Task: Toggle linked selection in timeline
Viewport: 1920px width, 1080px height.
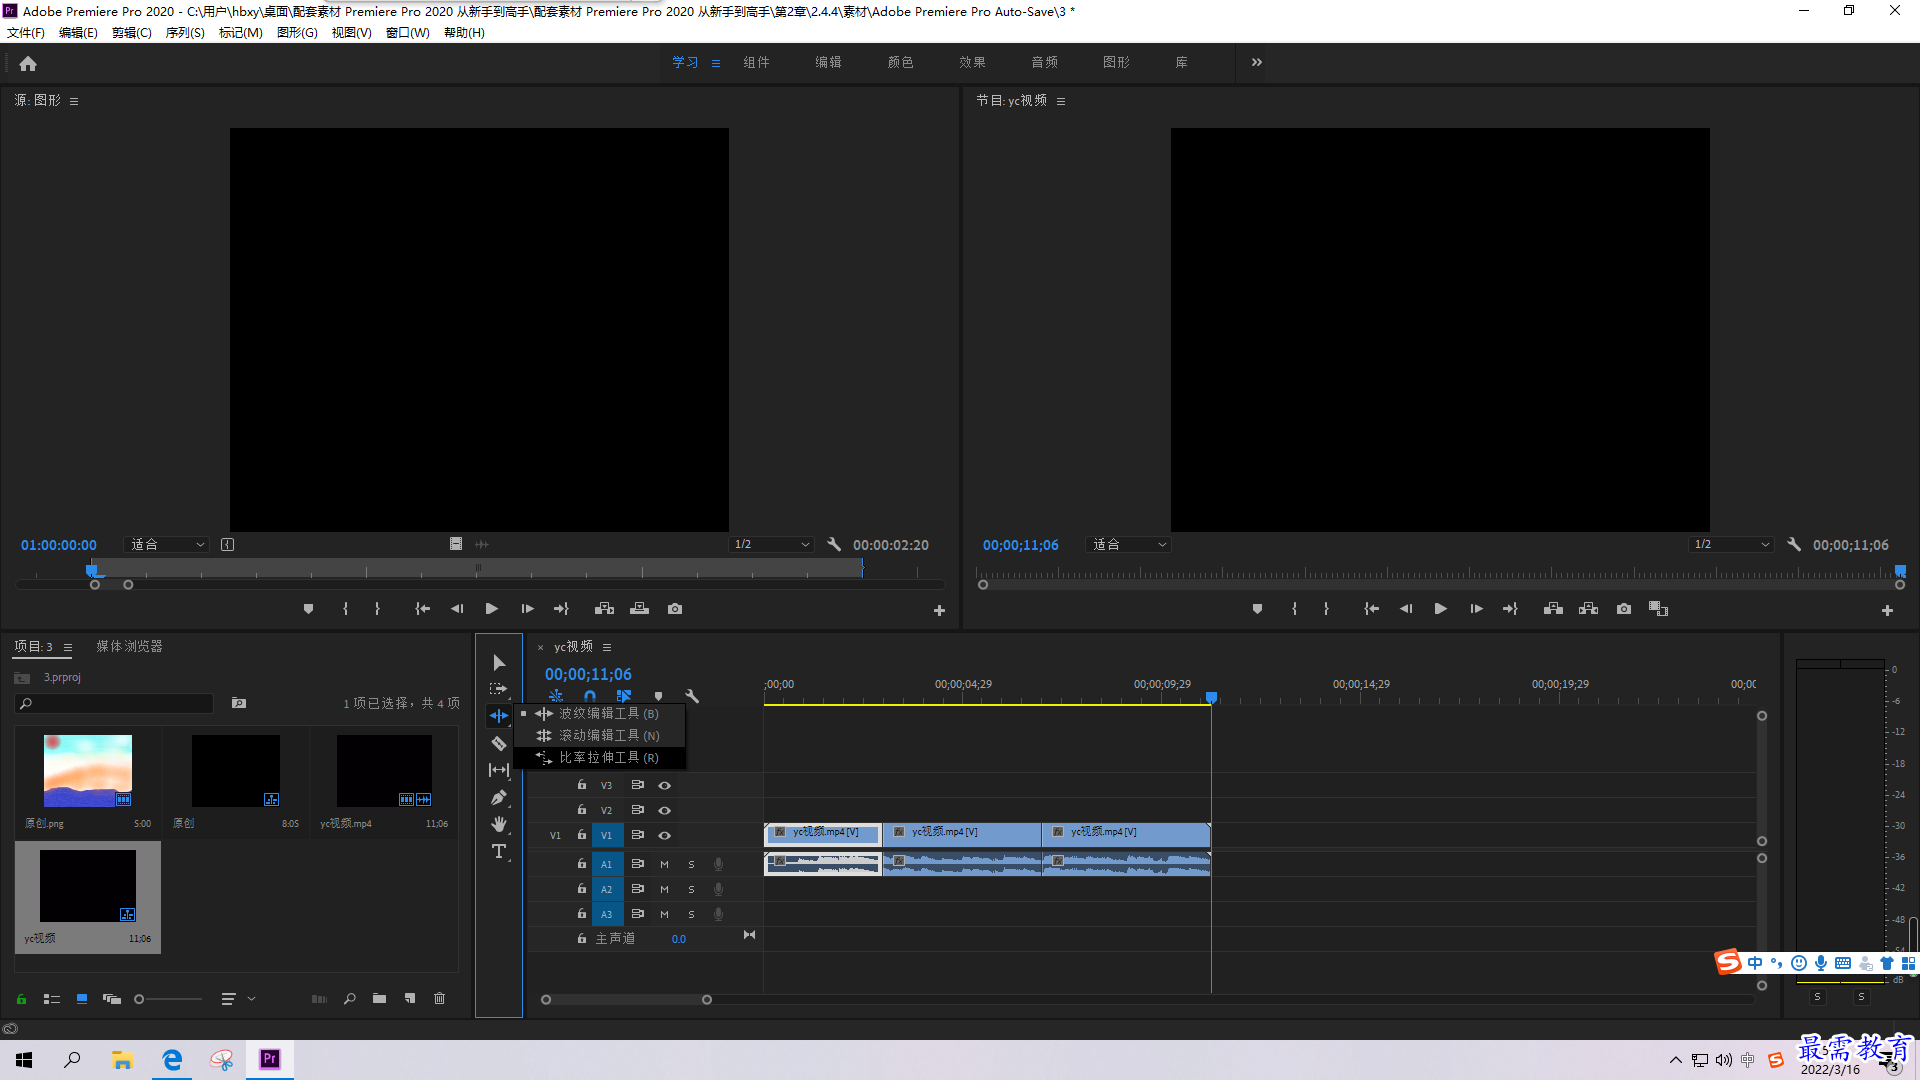Action: [624, 696]
